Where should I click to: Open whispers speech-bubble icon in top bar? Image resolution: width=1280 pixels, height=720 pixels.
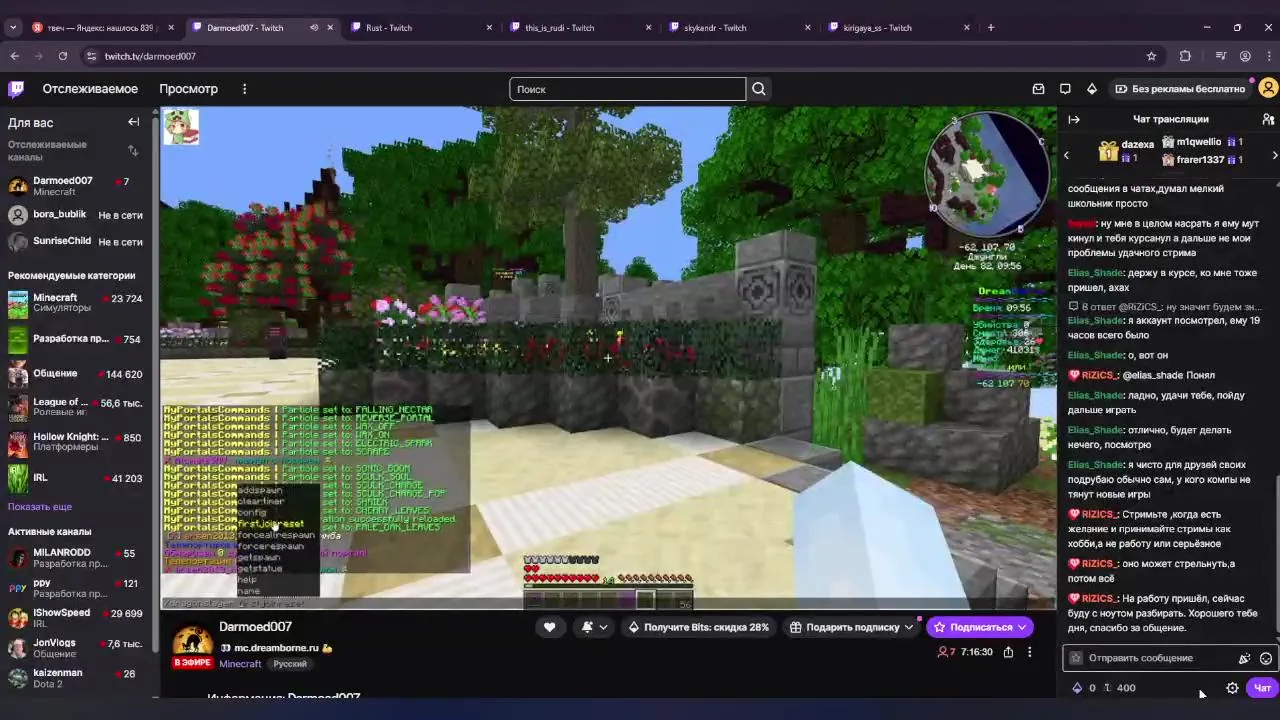point(1065,89)
